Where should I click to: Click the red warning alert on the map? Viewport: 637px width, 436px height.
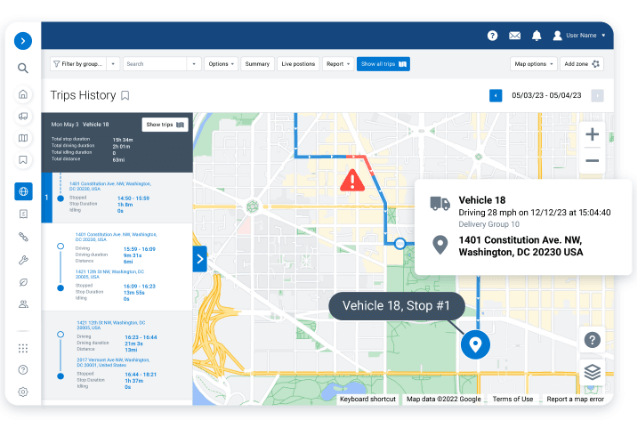[352, 180]
